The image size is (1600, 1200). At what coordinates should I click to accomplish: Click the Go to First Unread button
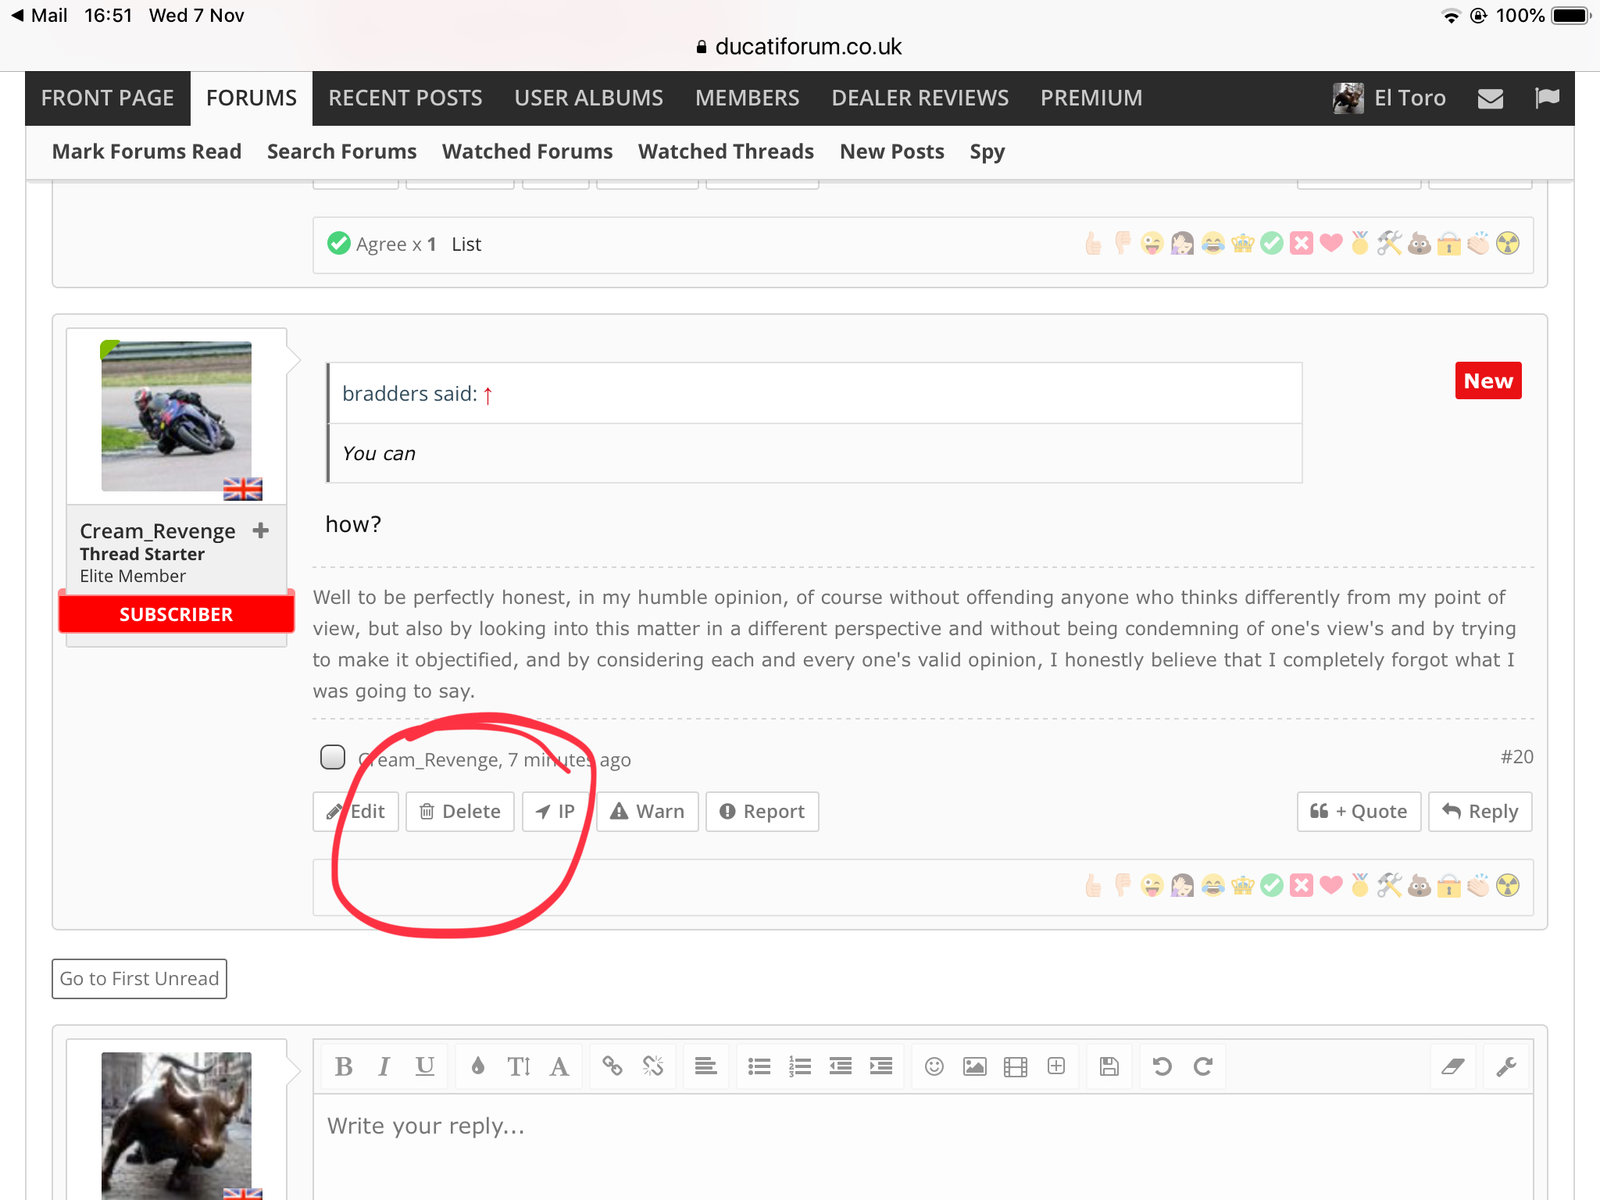139,979
